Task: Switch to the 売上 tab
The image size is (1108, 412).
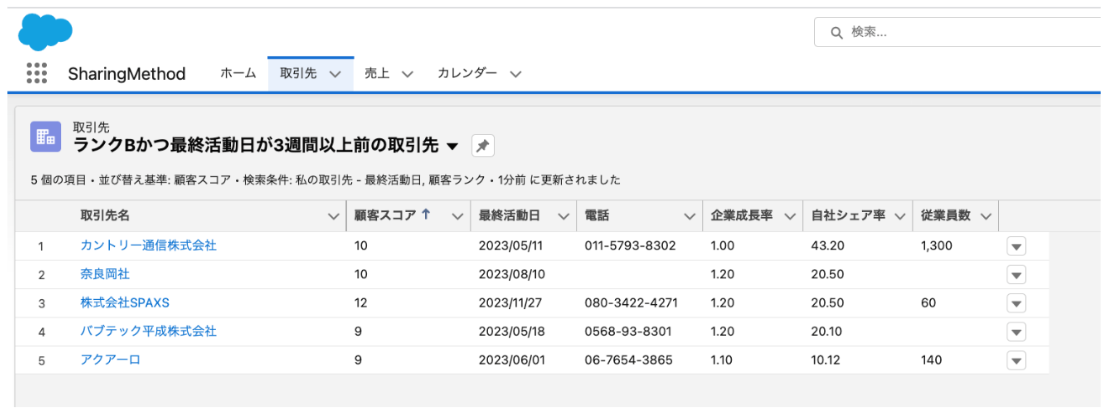Action: point(376,73)
